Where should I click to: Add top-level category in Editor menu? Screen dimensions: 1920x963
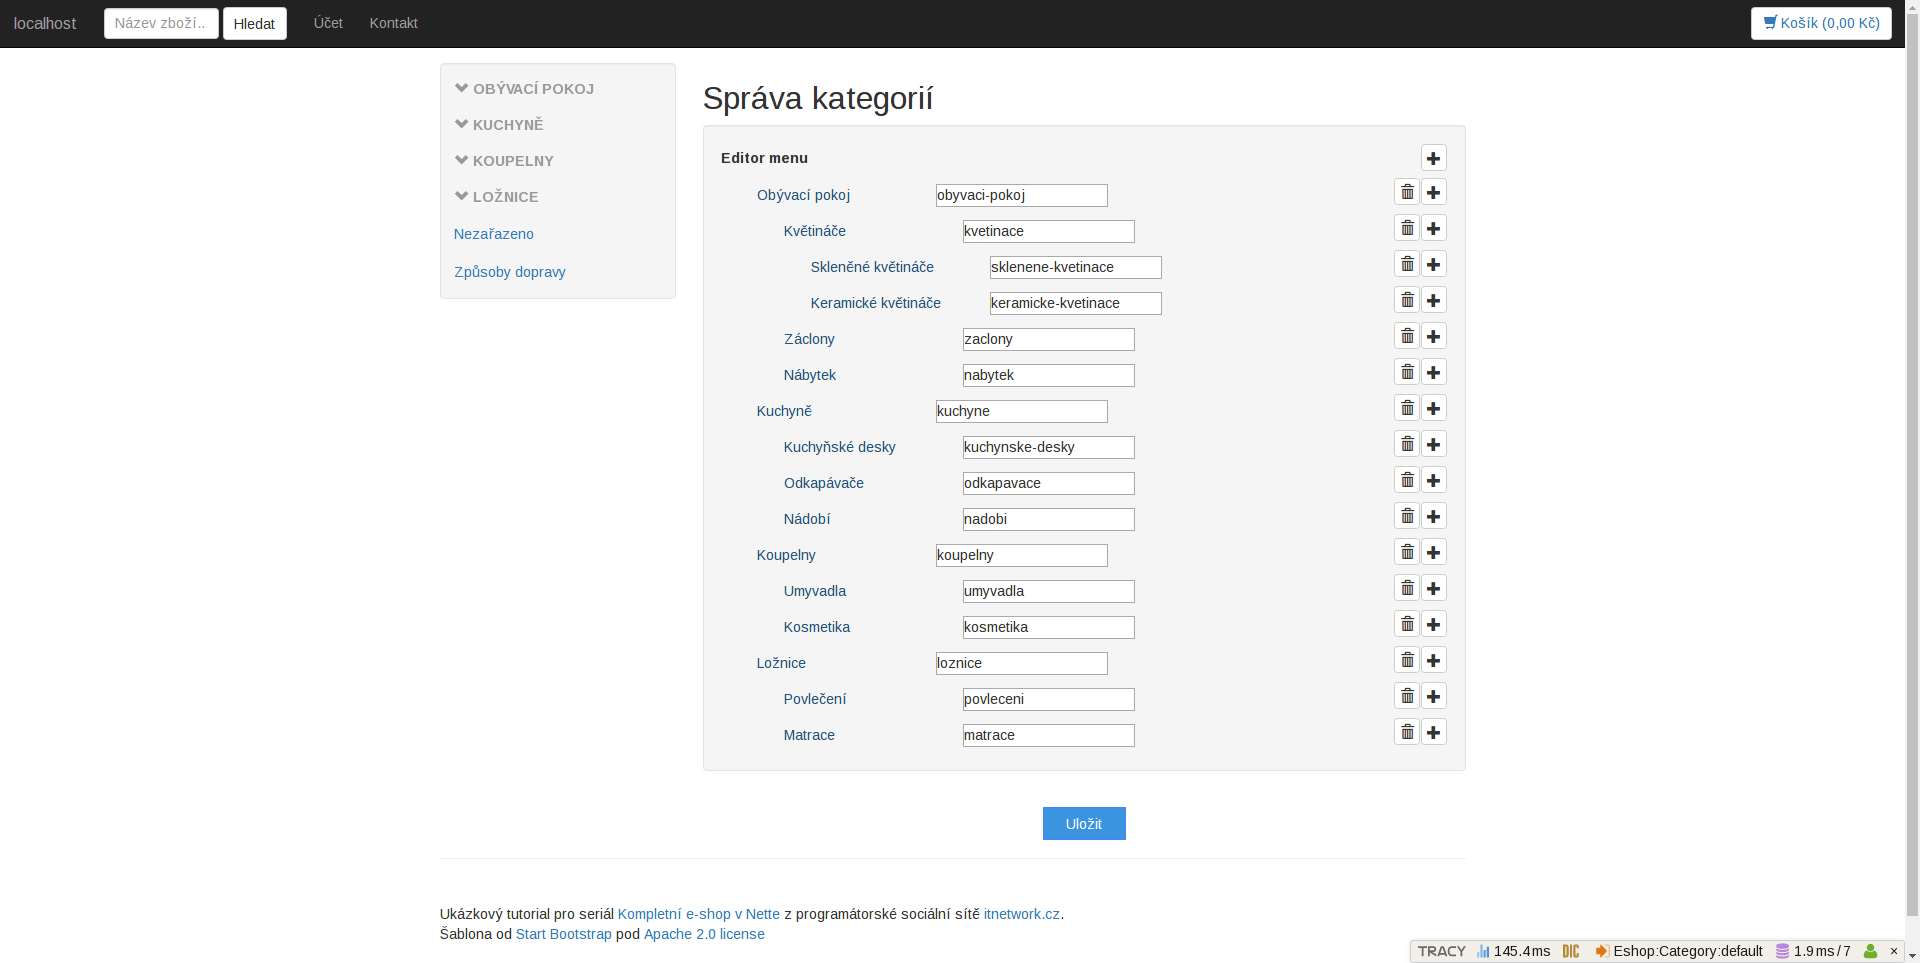coord(1434,158)
